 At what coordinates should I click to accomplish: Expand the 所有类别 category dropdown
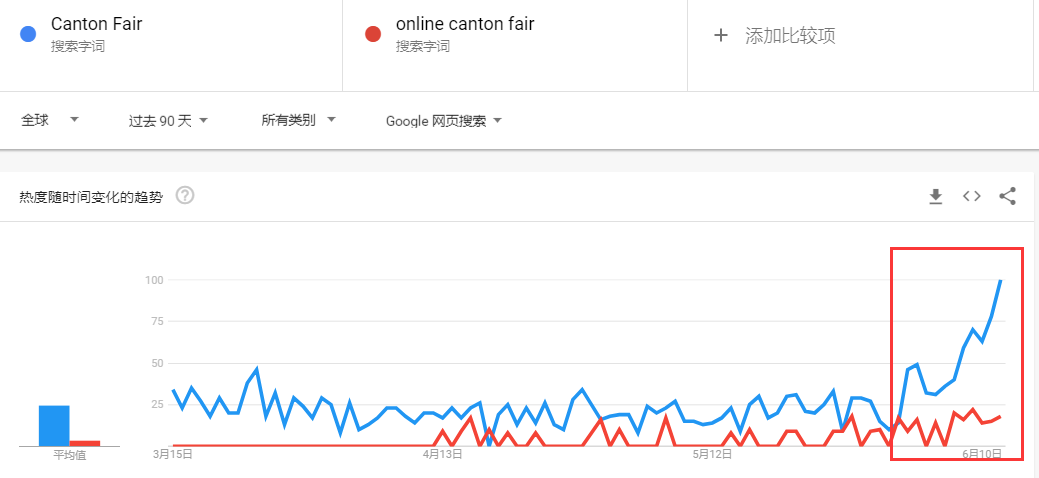(298, 120)
